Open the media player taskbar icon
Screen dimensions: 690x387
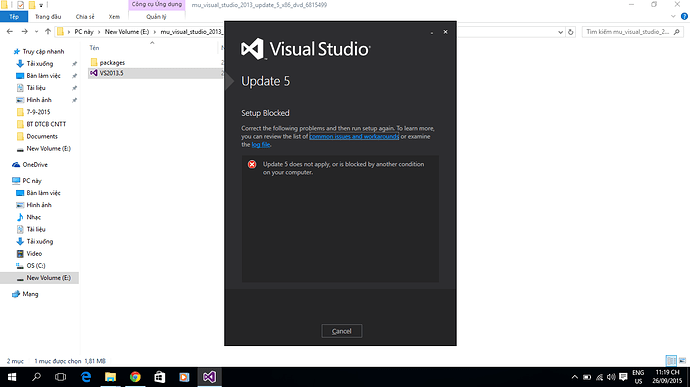(184, 377)
